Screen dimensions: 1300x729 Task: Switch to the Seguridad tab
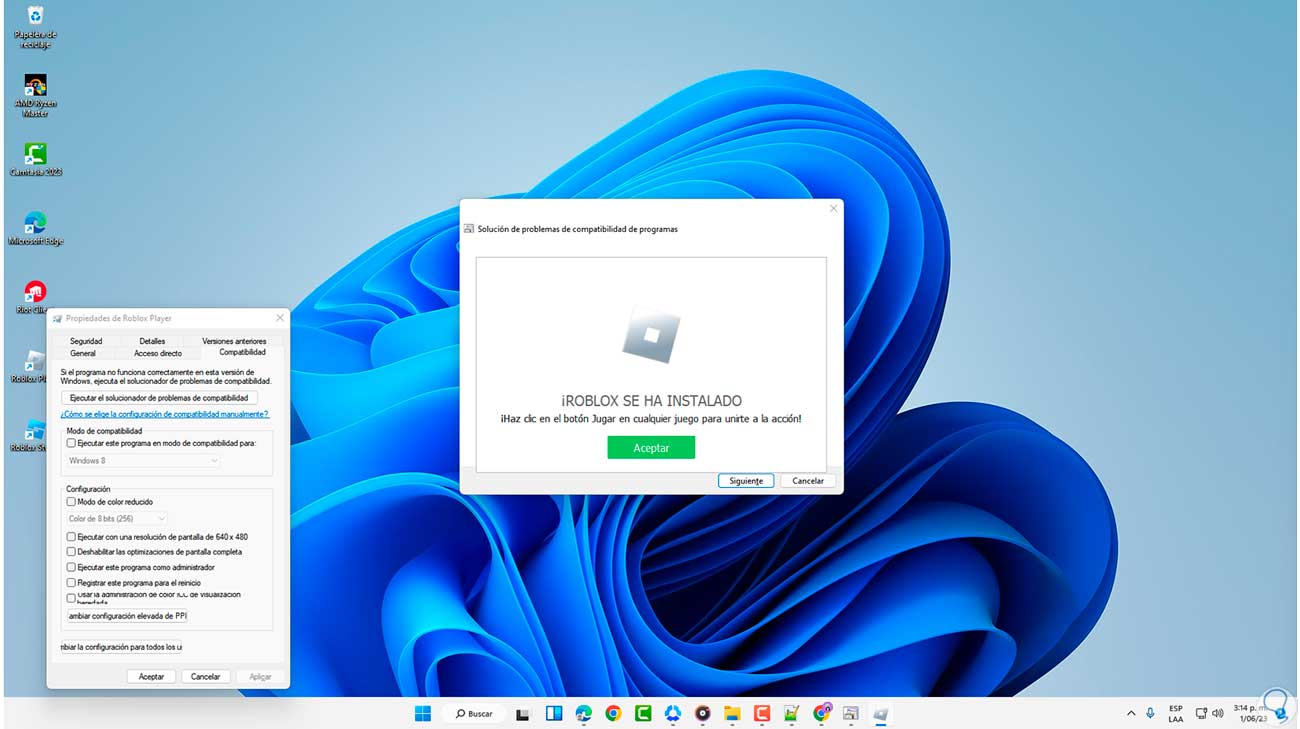[86, 341]
